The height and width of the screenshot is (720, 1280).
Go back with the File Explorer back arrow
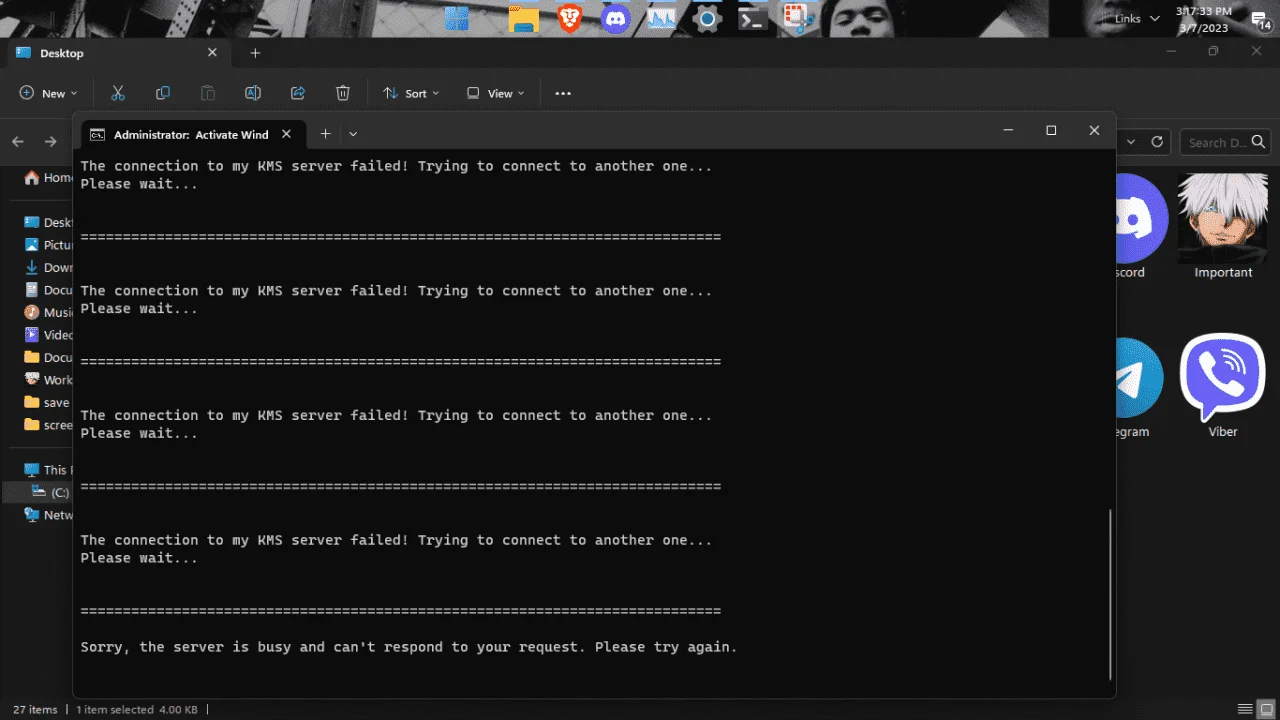click(18, 142)
